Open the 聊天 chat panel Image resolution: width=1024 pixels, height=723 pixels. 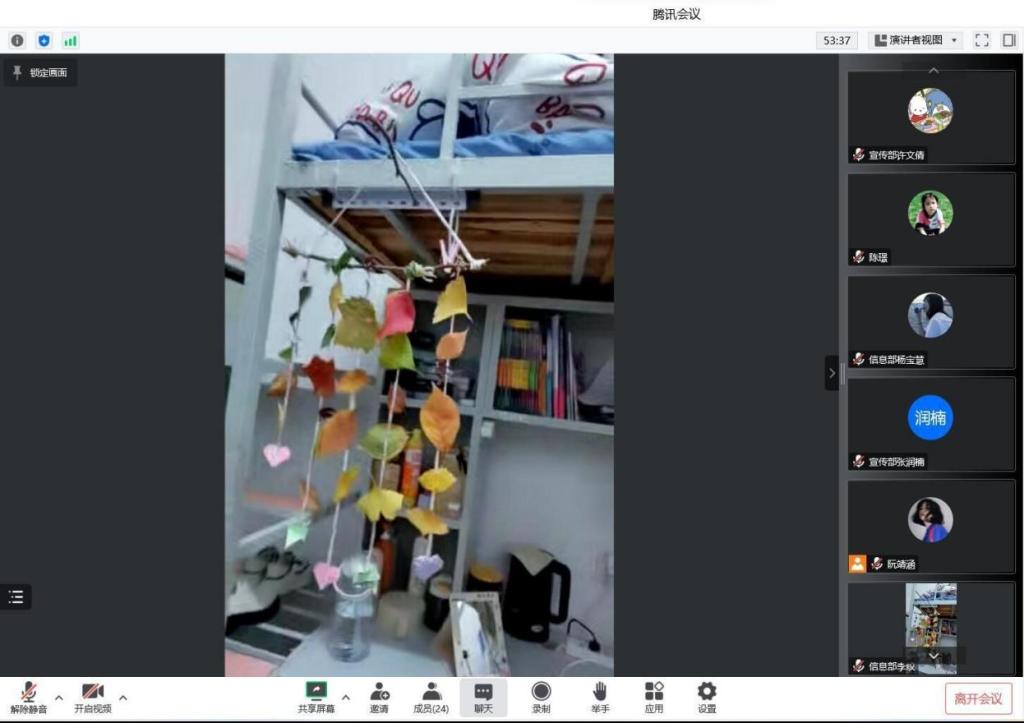click(483, 697)
